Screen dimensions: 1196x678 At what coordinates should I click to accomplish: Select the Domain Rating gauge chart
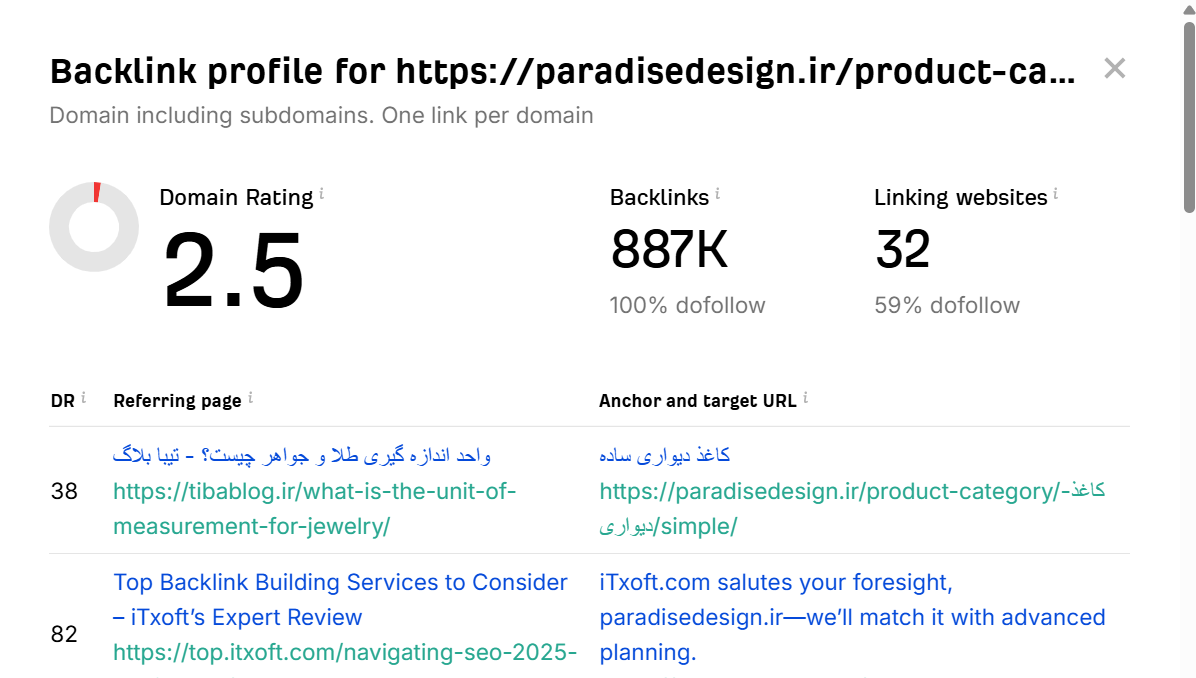tap(94, 227)
